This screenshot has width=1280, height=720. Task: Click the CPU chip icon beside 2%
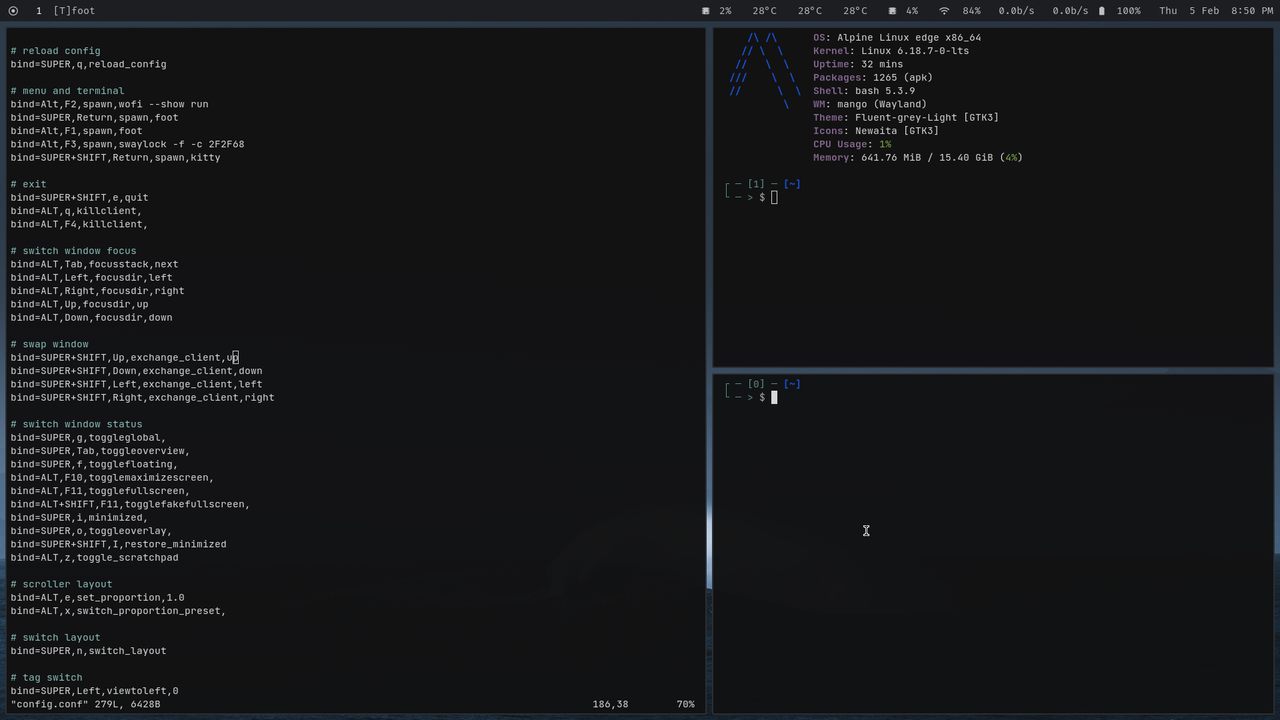pyautogui.click(x=706, y=11)
